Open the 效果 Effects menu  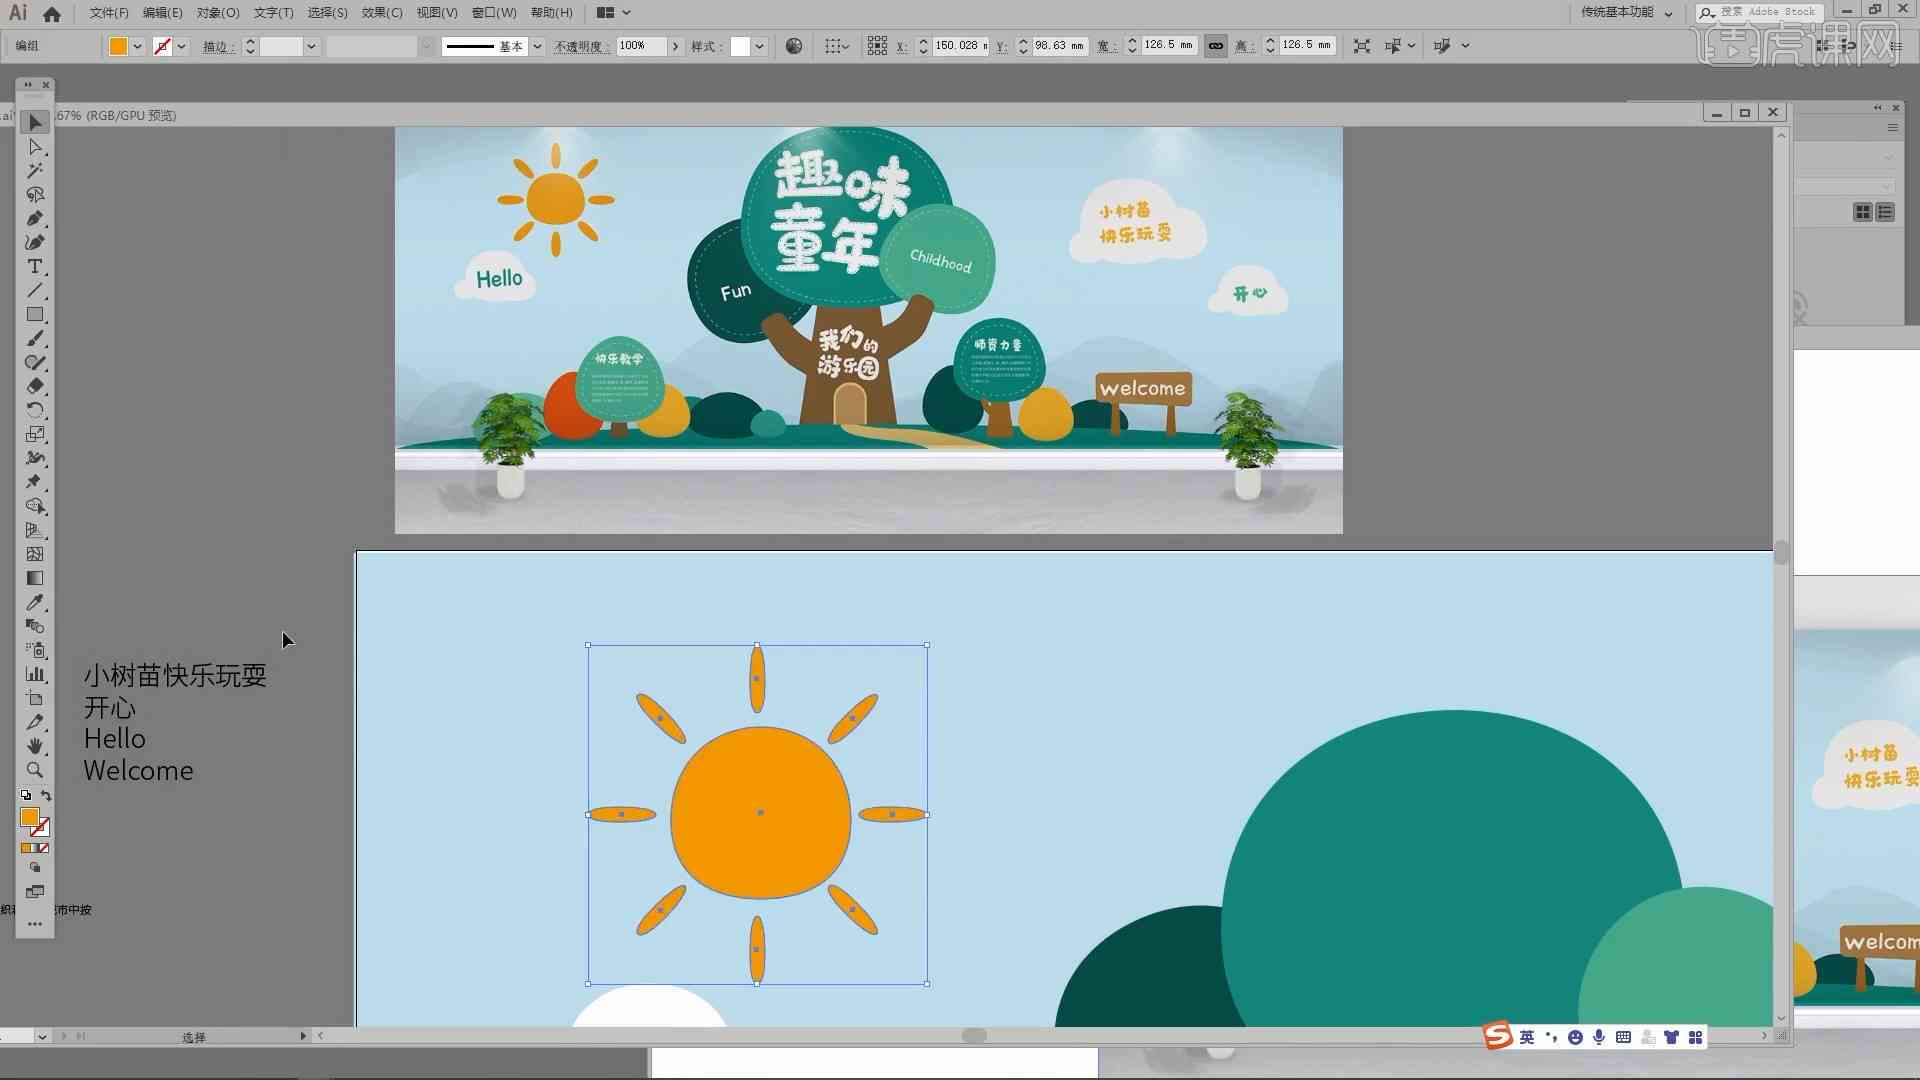point(378,12)
